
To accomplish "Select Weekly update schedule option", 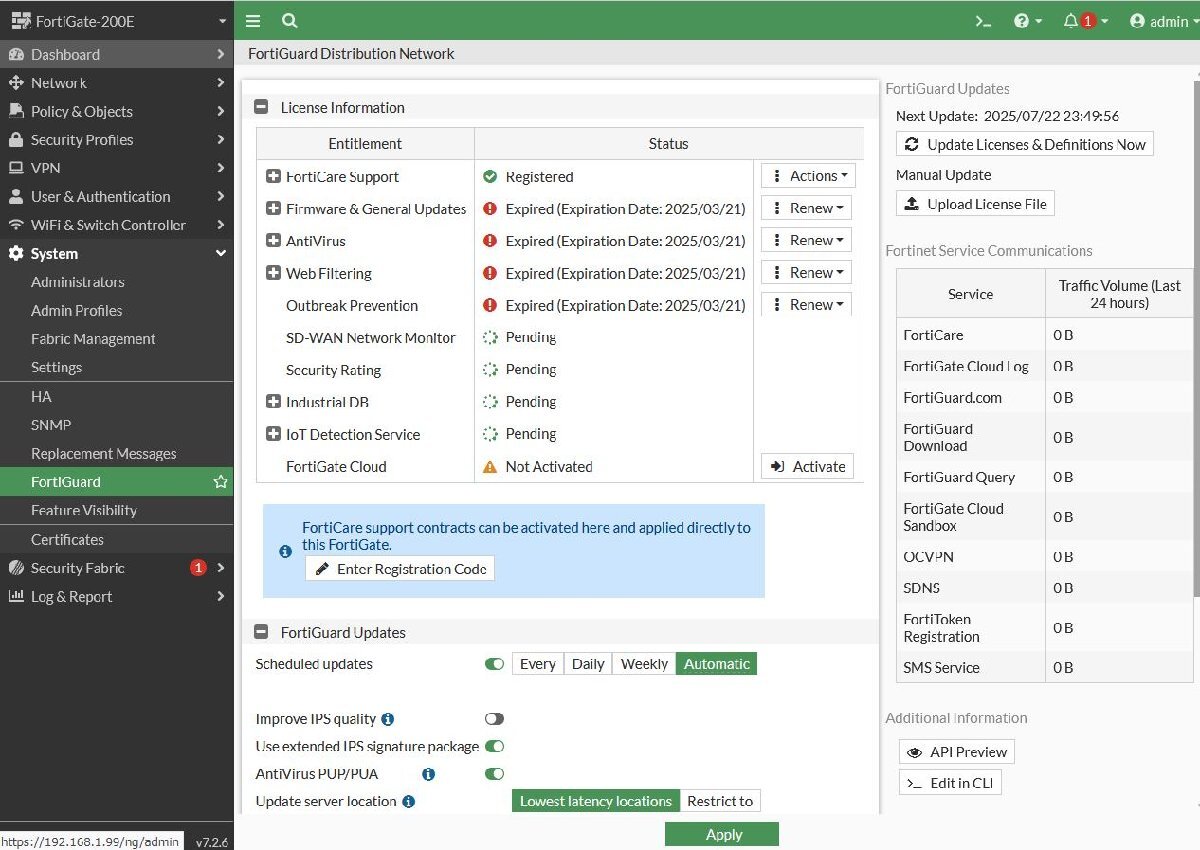I will [644, 664].
